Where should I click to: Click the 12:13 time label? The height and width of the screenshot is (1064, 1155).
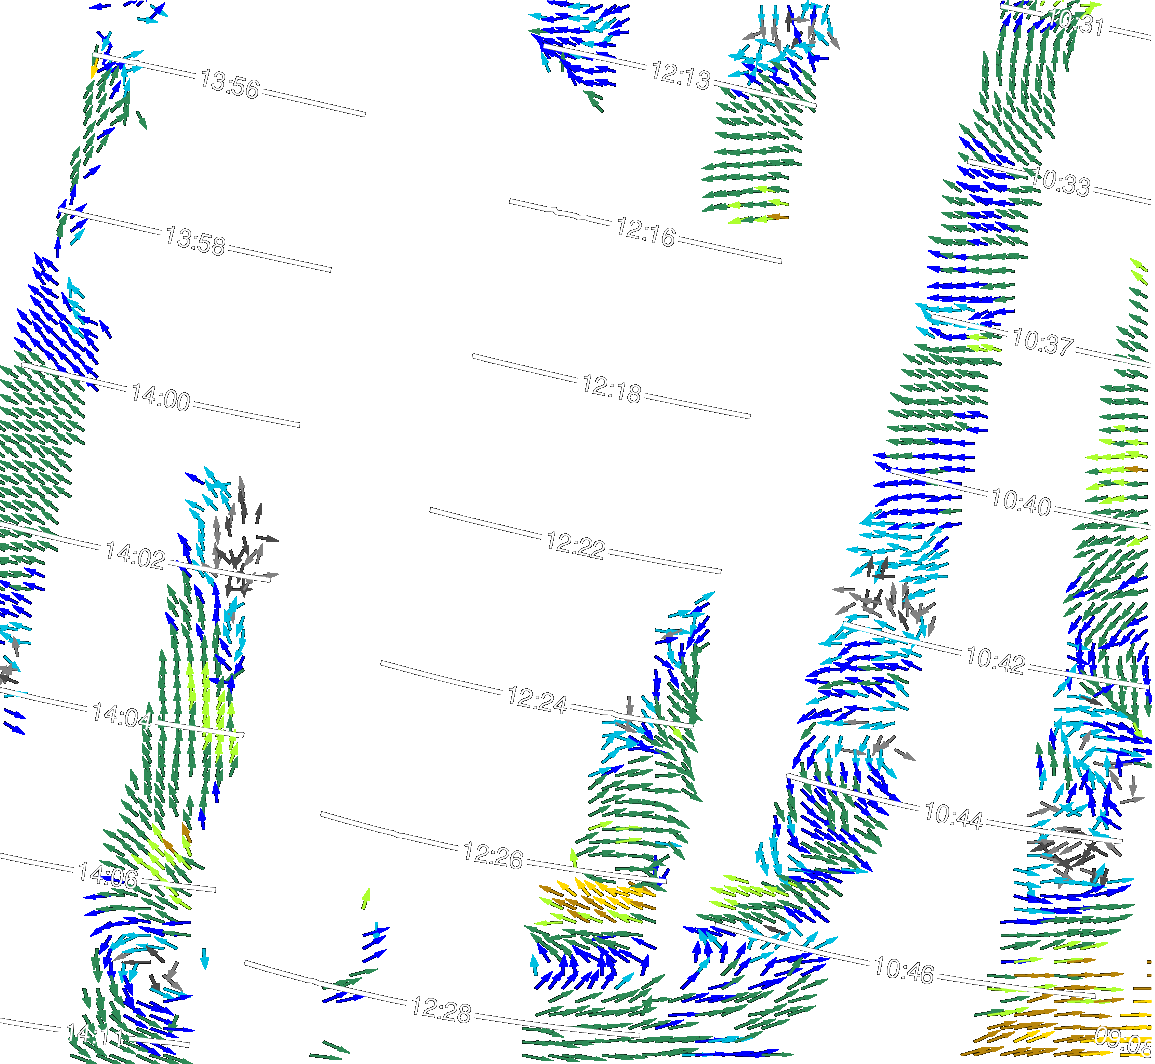click(681, 75)
